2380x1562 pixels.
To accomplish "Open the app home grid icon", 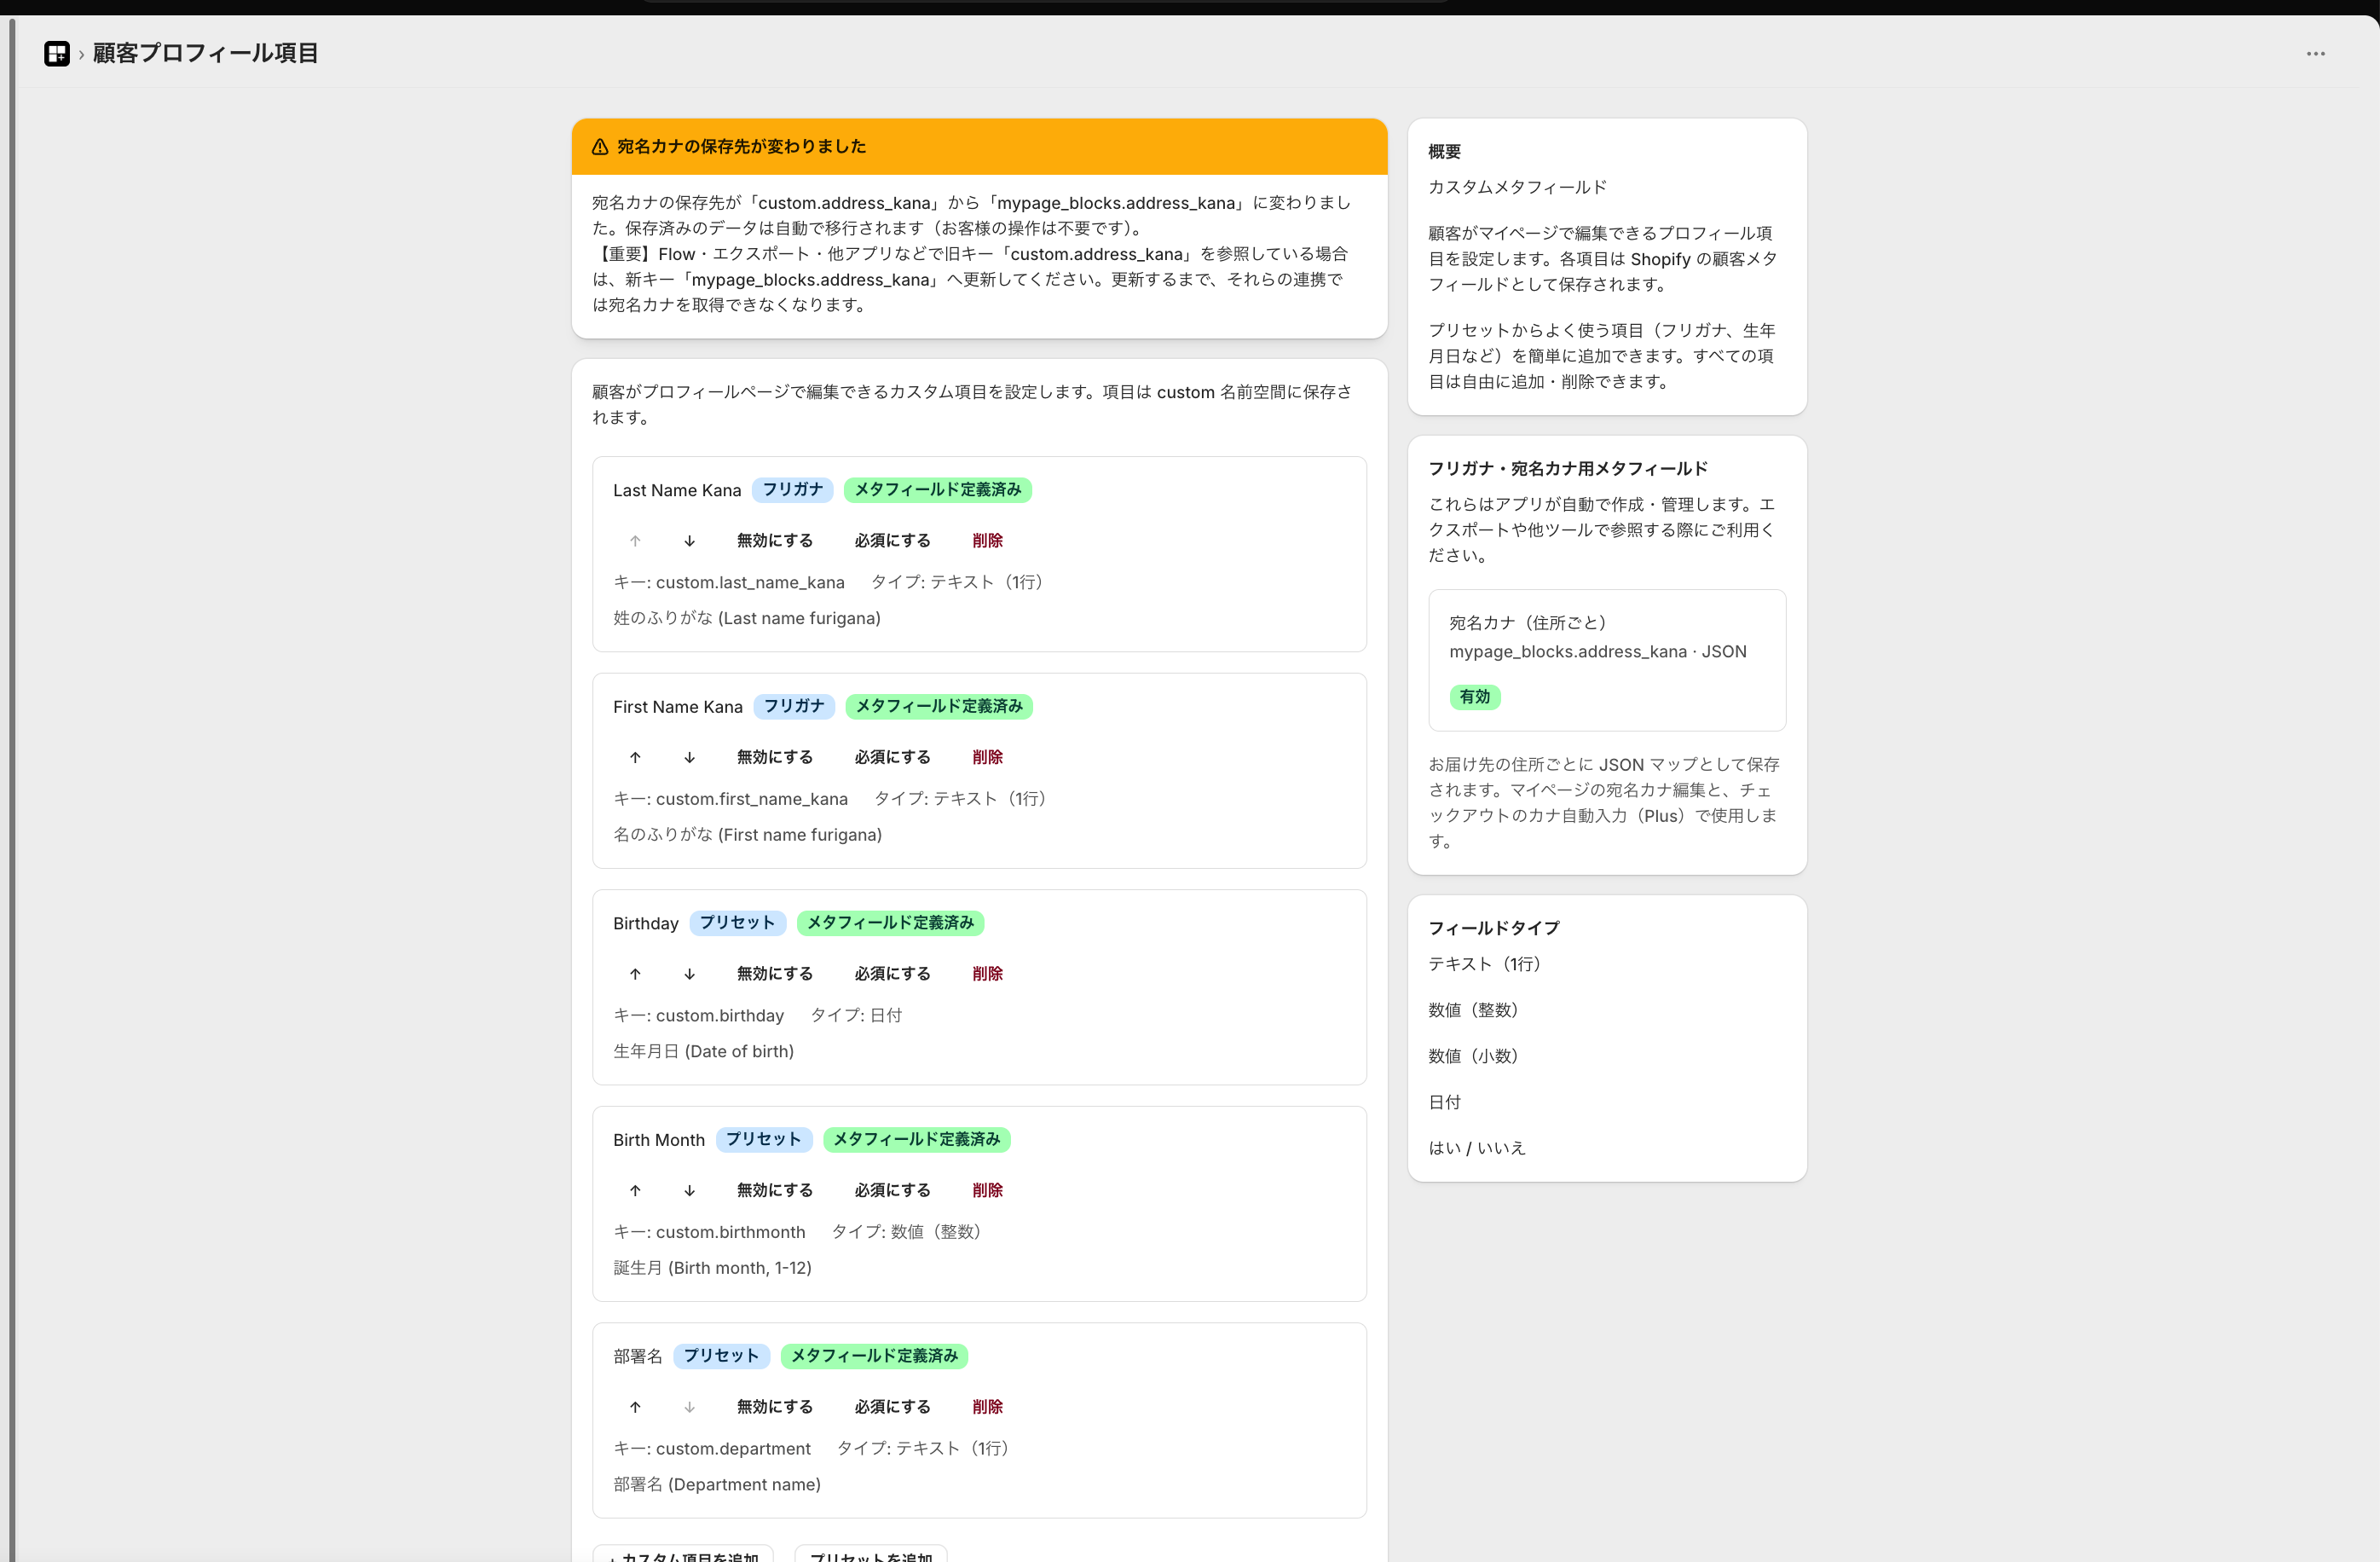I will 57,53.
